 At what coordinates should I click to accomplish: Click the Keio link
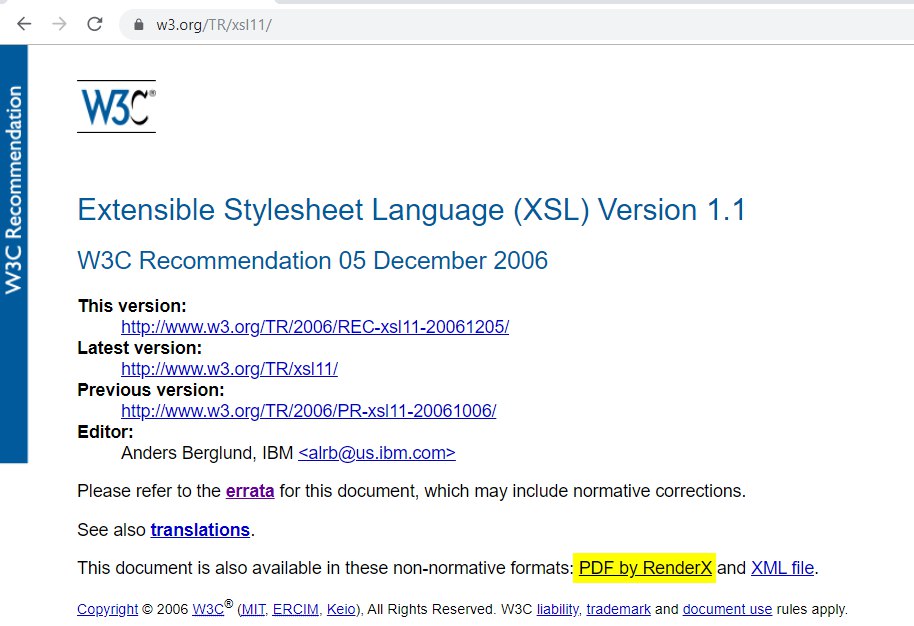tap(341, 609)
